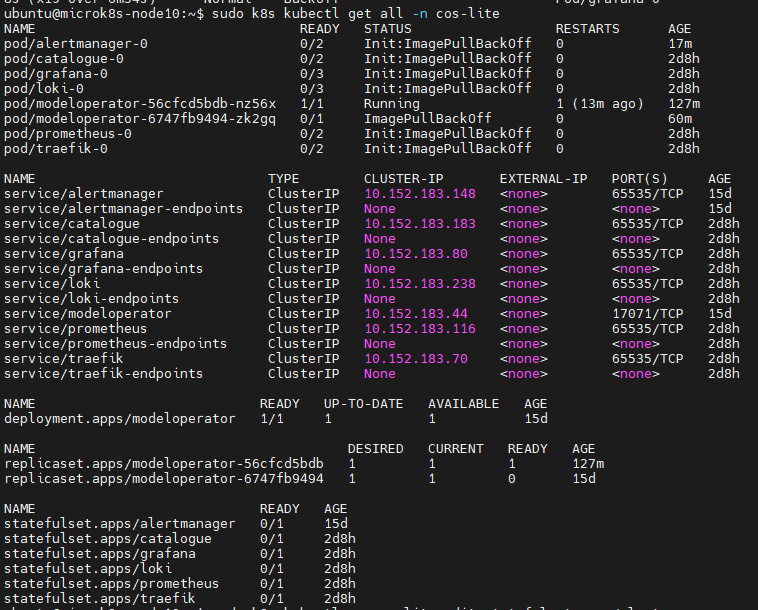Click service/modeloperator name
The width and height of the screenshot is (758, 610).
point(87,314)
